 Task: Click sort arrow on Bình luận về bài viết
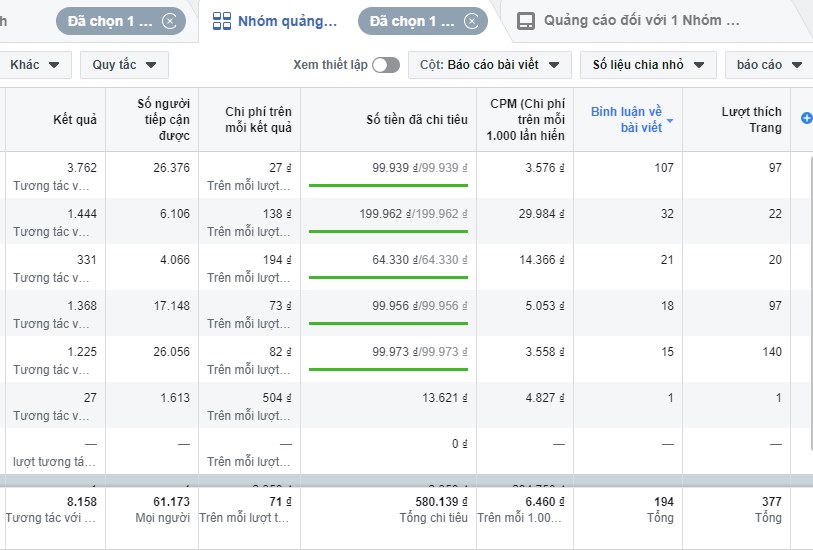670,121
